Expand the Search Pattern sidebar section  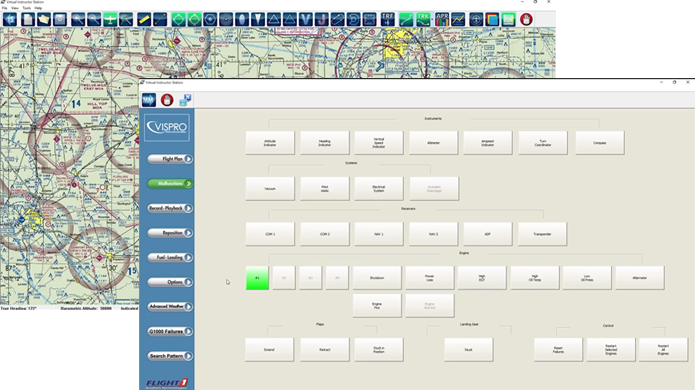(170, 356)
